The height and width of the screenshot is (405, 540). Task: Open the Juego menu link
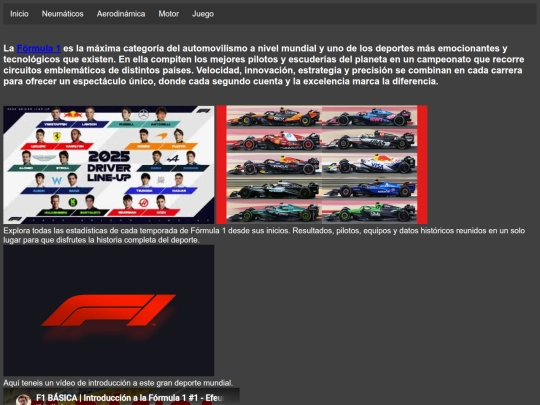click(x=203, y=14)
